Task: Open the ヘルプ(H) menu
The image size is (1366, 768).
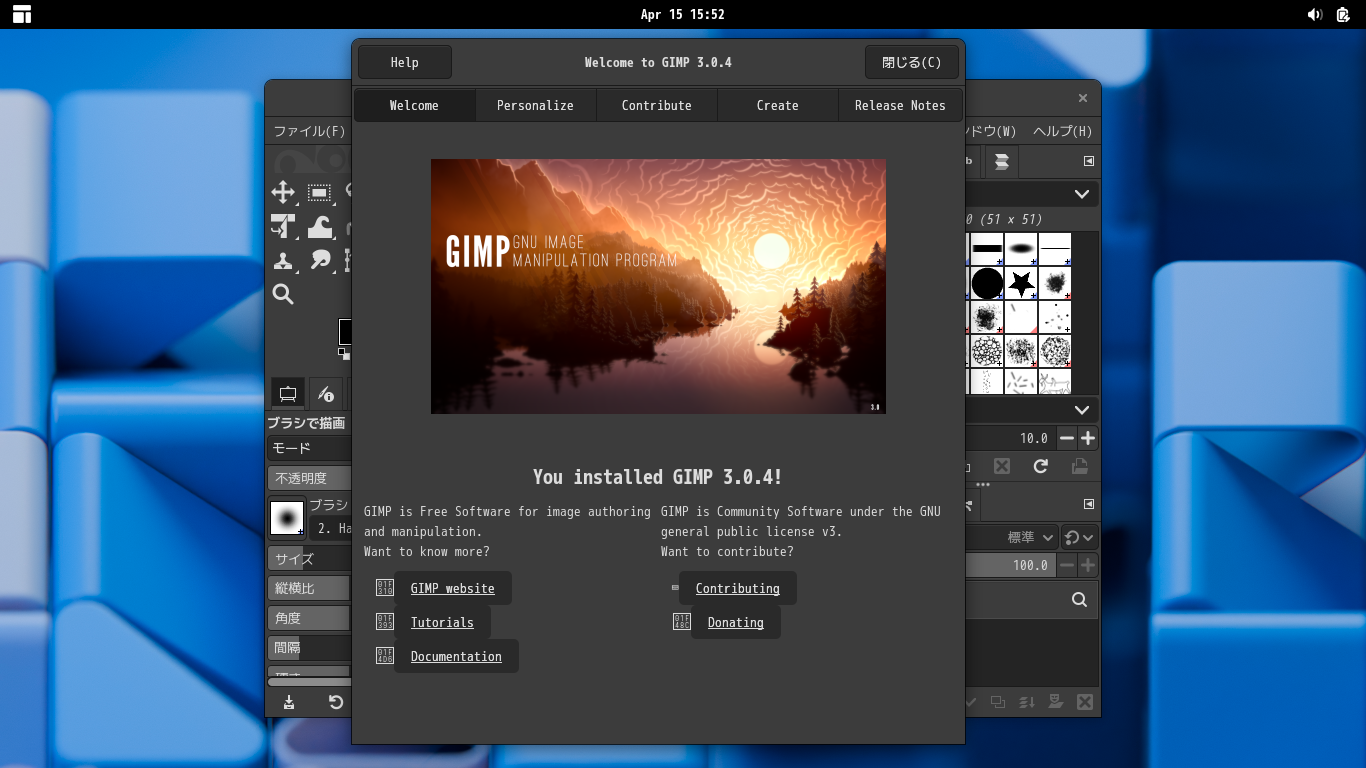Action: click(x=1062, y=131)
